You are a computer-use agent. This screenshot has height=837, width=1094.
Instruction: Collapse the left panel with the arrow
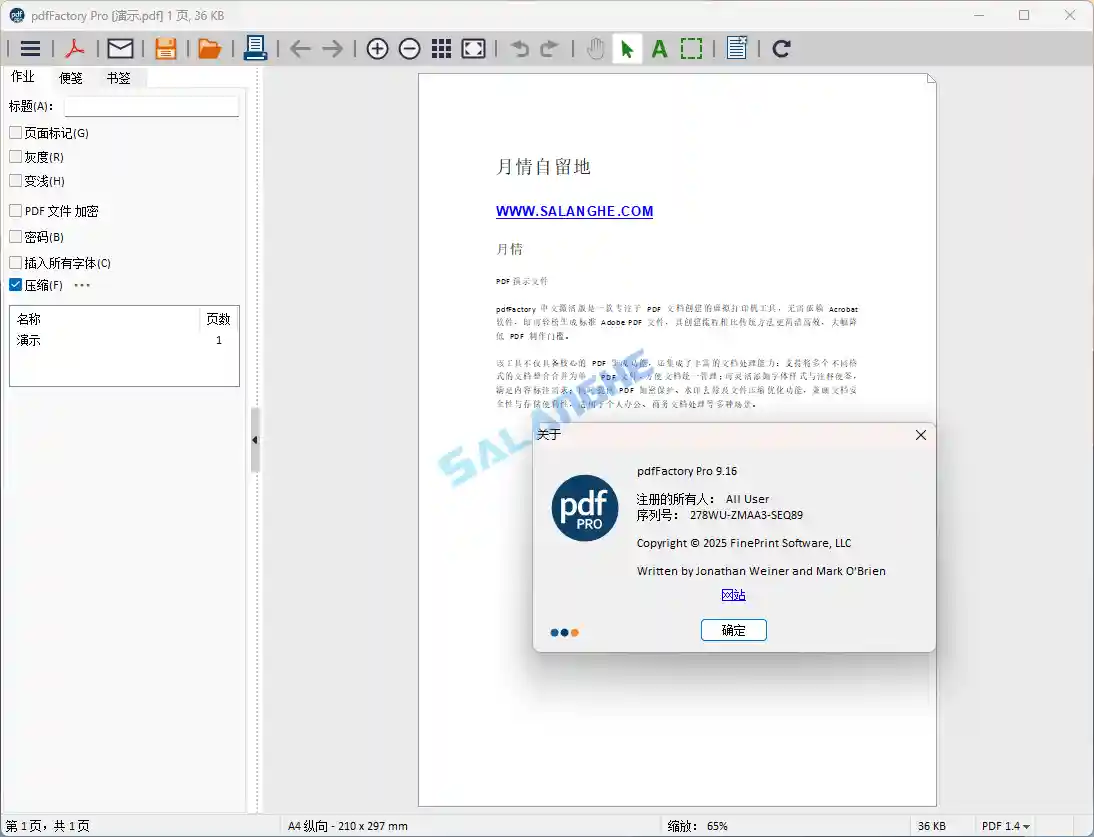click(x=253, y=439)
